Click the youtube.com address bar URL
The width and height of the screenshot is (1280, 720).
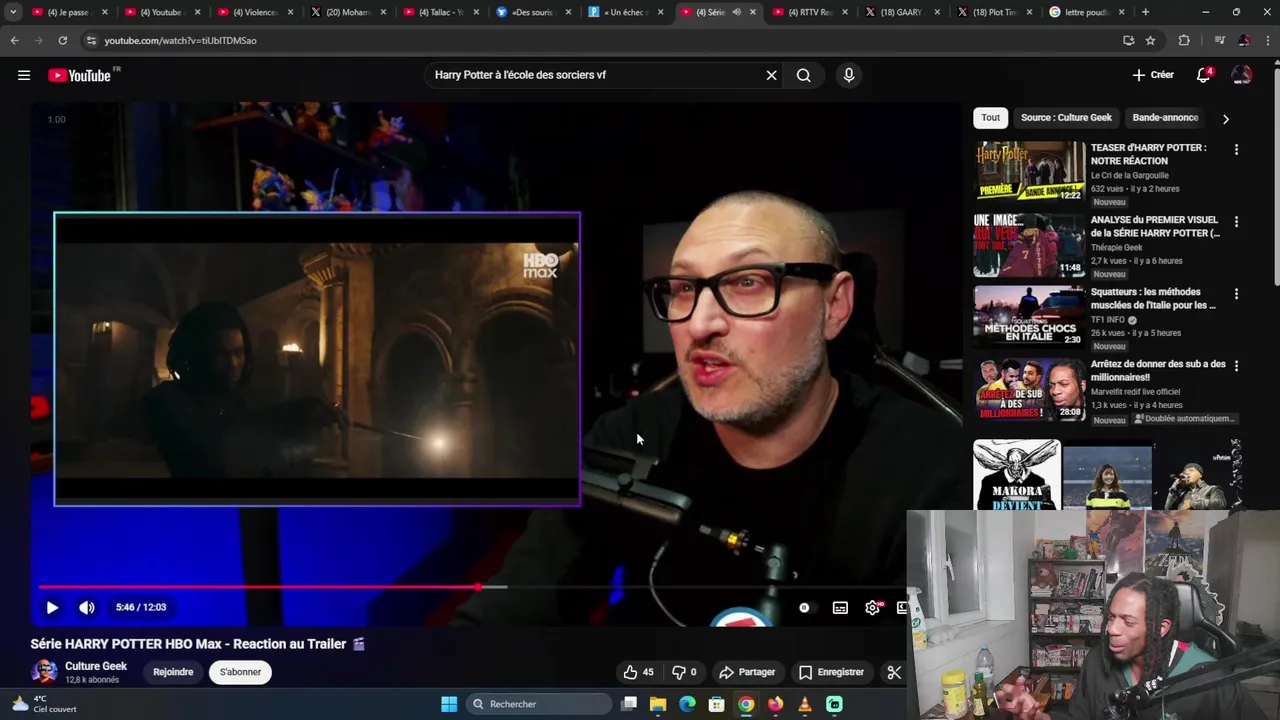(x=180, y=41)
